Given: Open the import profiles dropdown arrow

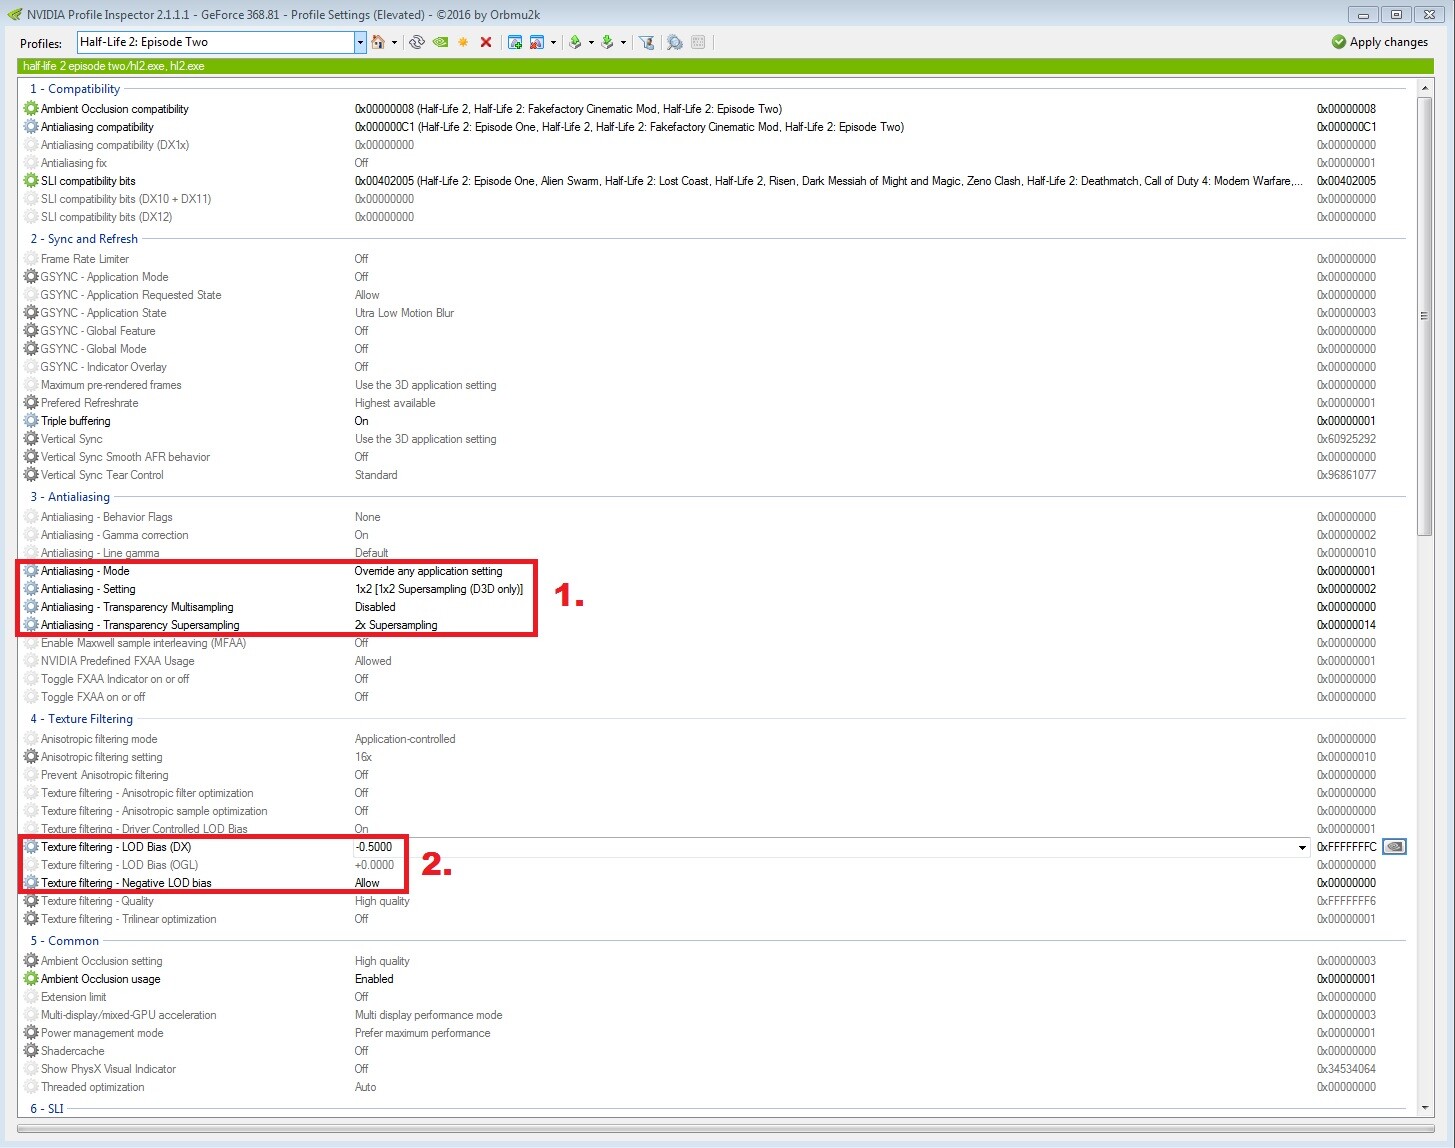Looking at the screenshot, I should [x=623, y=42].
